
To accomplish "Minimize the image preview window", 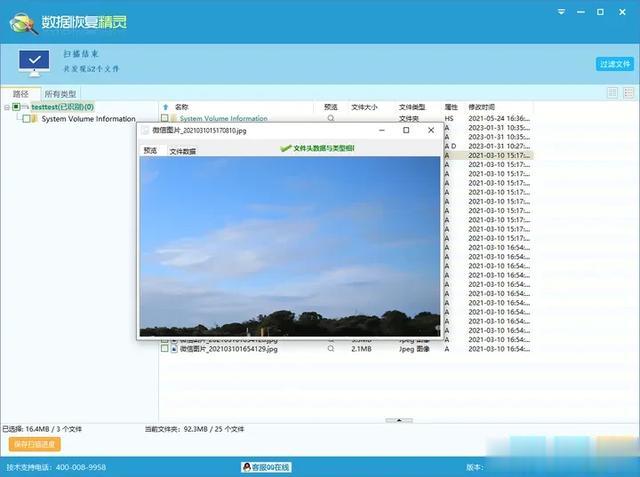I will (382, 130).
